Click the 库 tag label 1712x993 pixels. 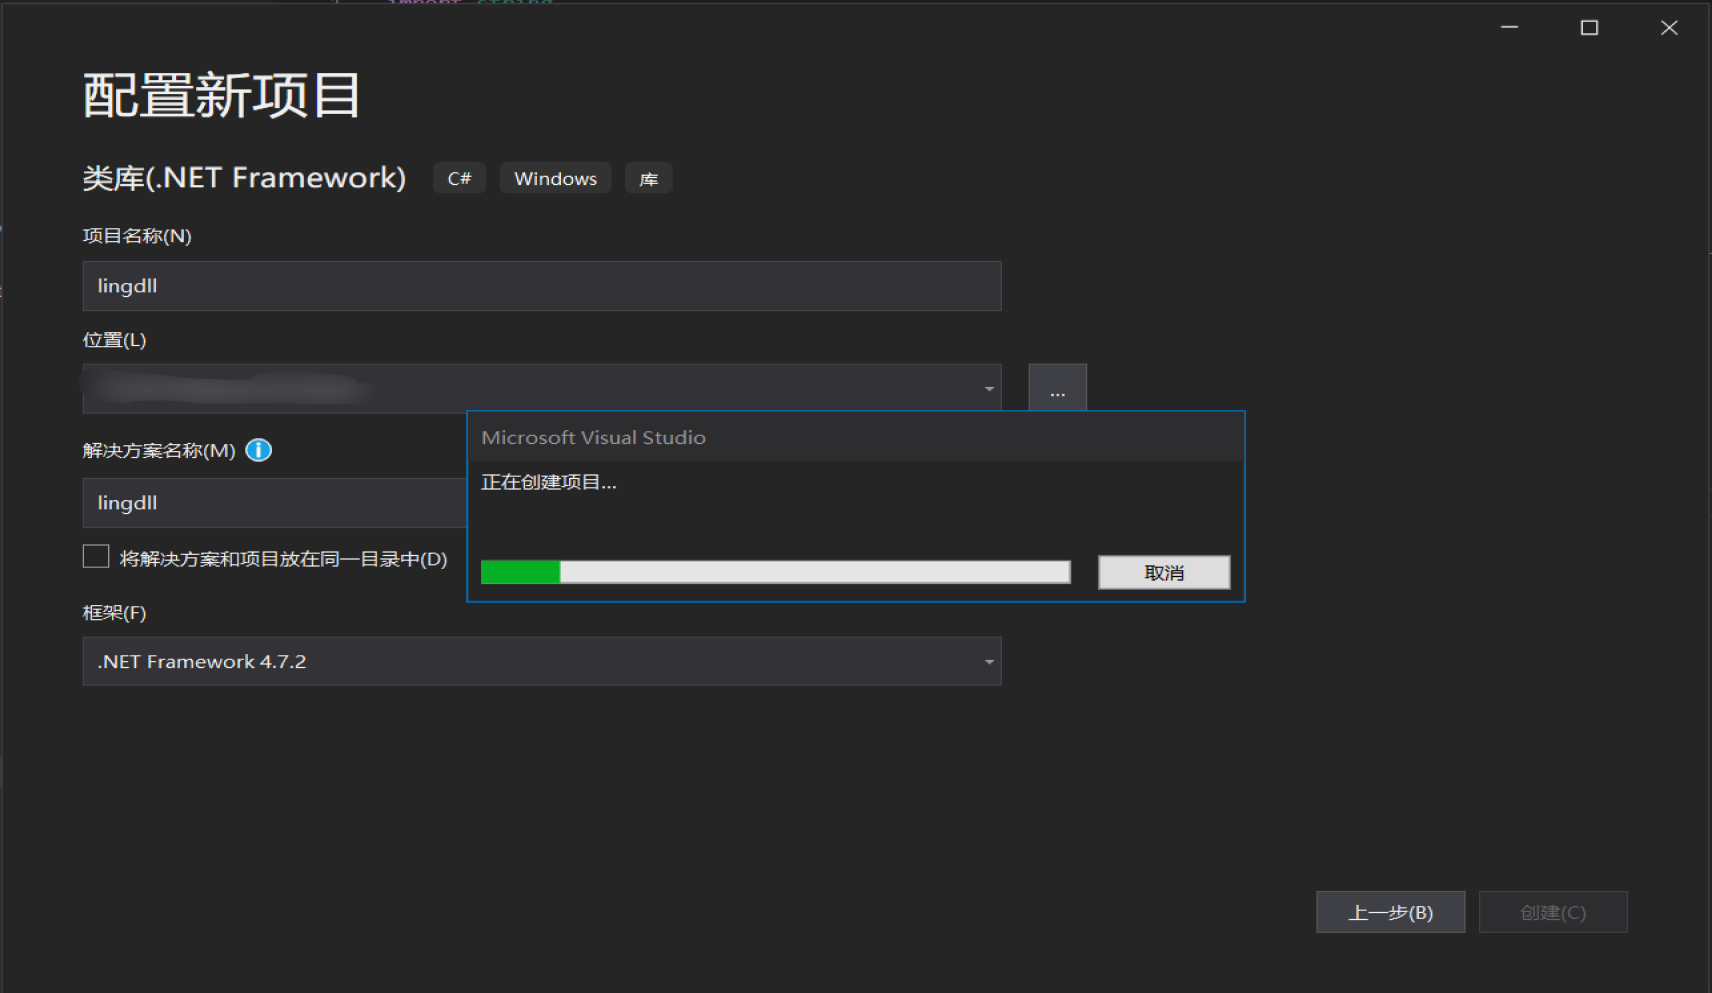pos(649,178)
